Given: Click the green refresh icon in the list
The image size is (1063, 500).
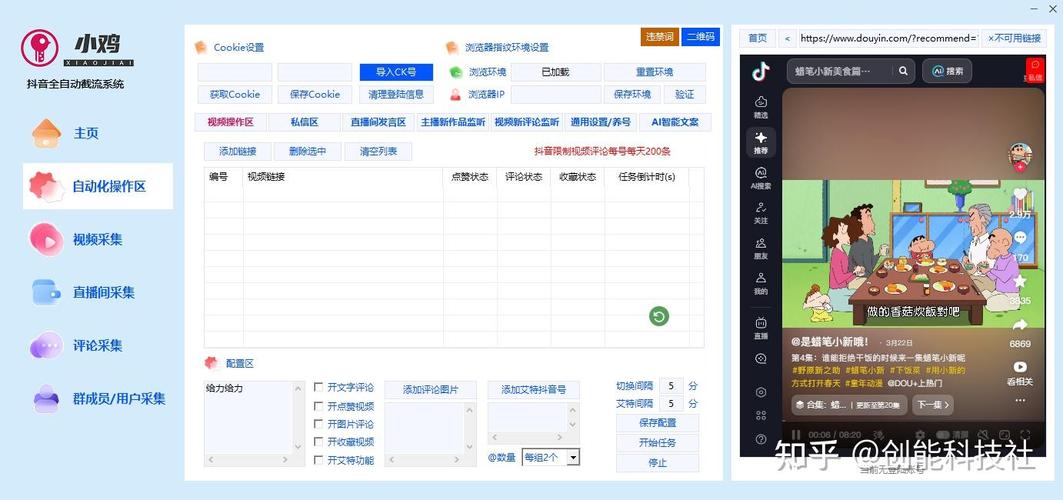Looking at the screenshot, I should [659, 317].
